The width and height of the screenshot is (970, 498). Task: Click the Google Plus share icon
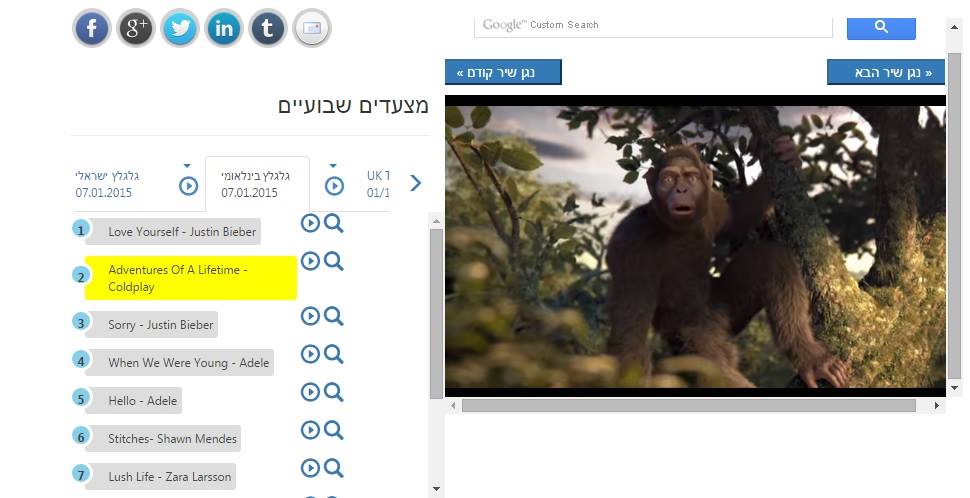[x=135, y=28]
